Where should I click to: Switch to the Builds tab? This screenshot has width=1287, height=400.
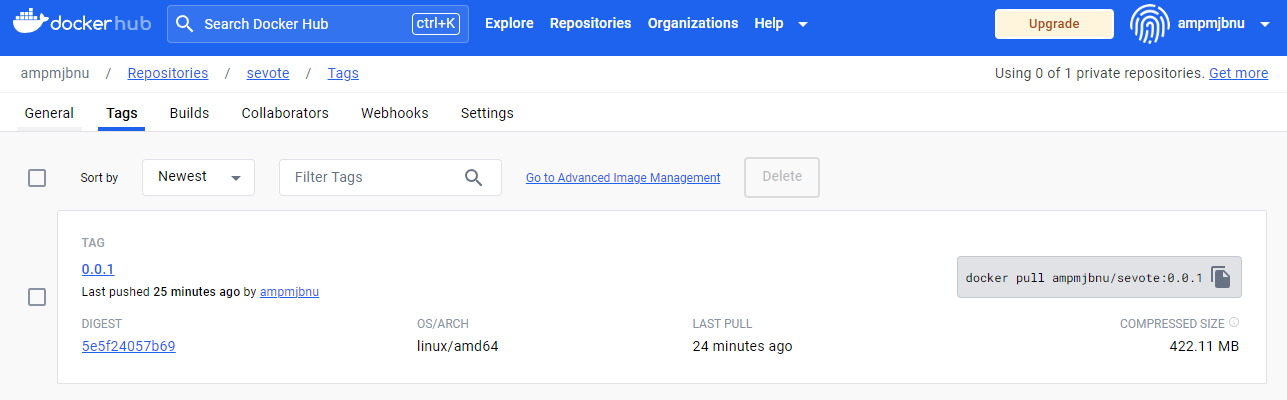pyautogui.click(x=189, y=113)
